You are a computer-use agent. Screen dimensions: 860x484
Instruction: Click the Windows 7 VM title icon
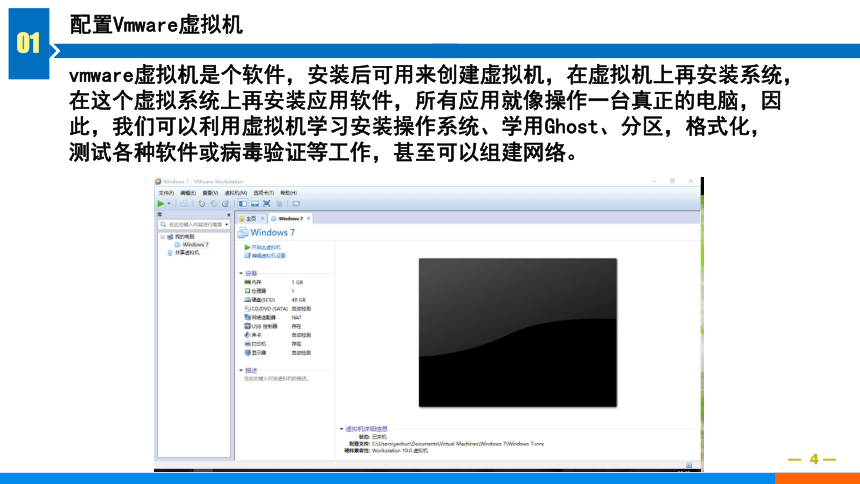tap(242, 232)
